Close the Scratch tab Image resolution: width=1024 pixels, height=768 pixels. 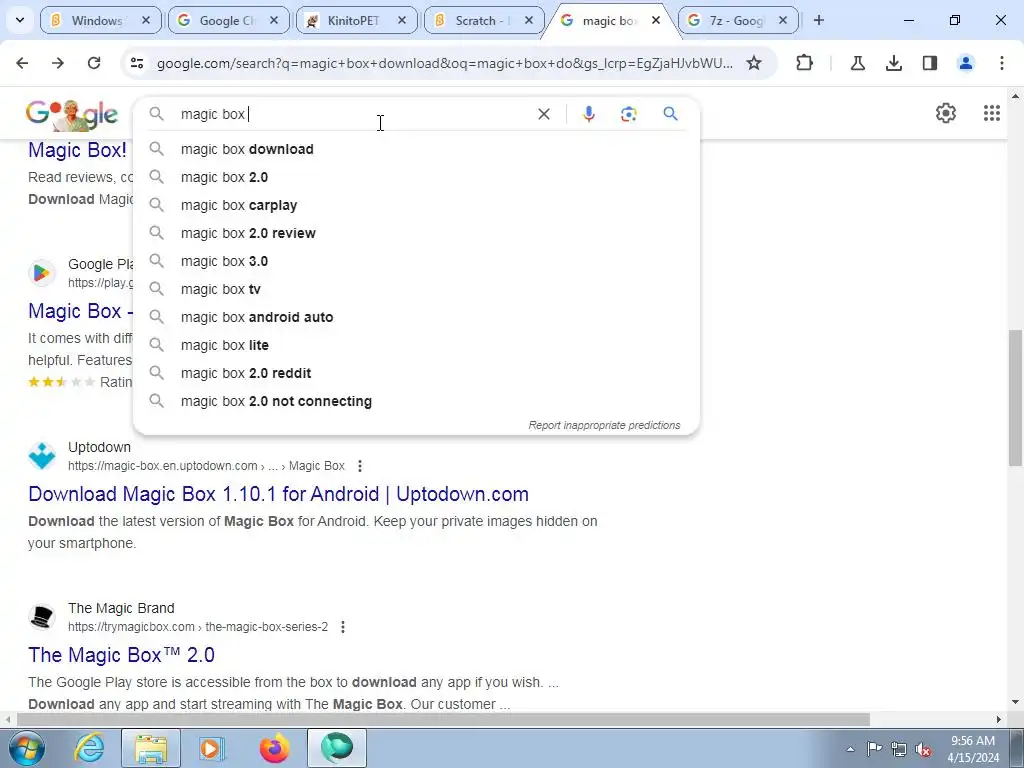(530, 20)
